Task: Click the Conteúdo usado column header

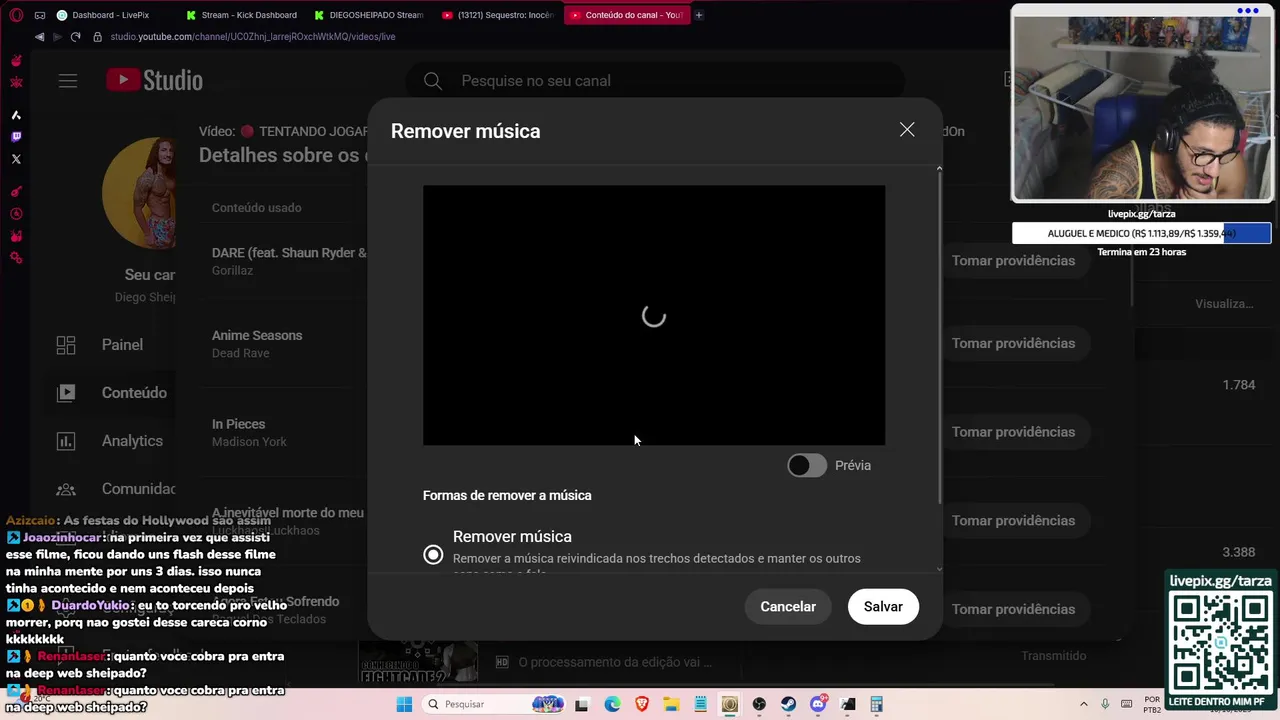Action: (256, 208)
